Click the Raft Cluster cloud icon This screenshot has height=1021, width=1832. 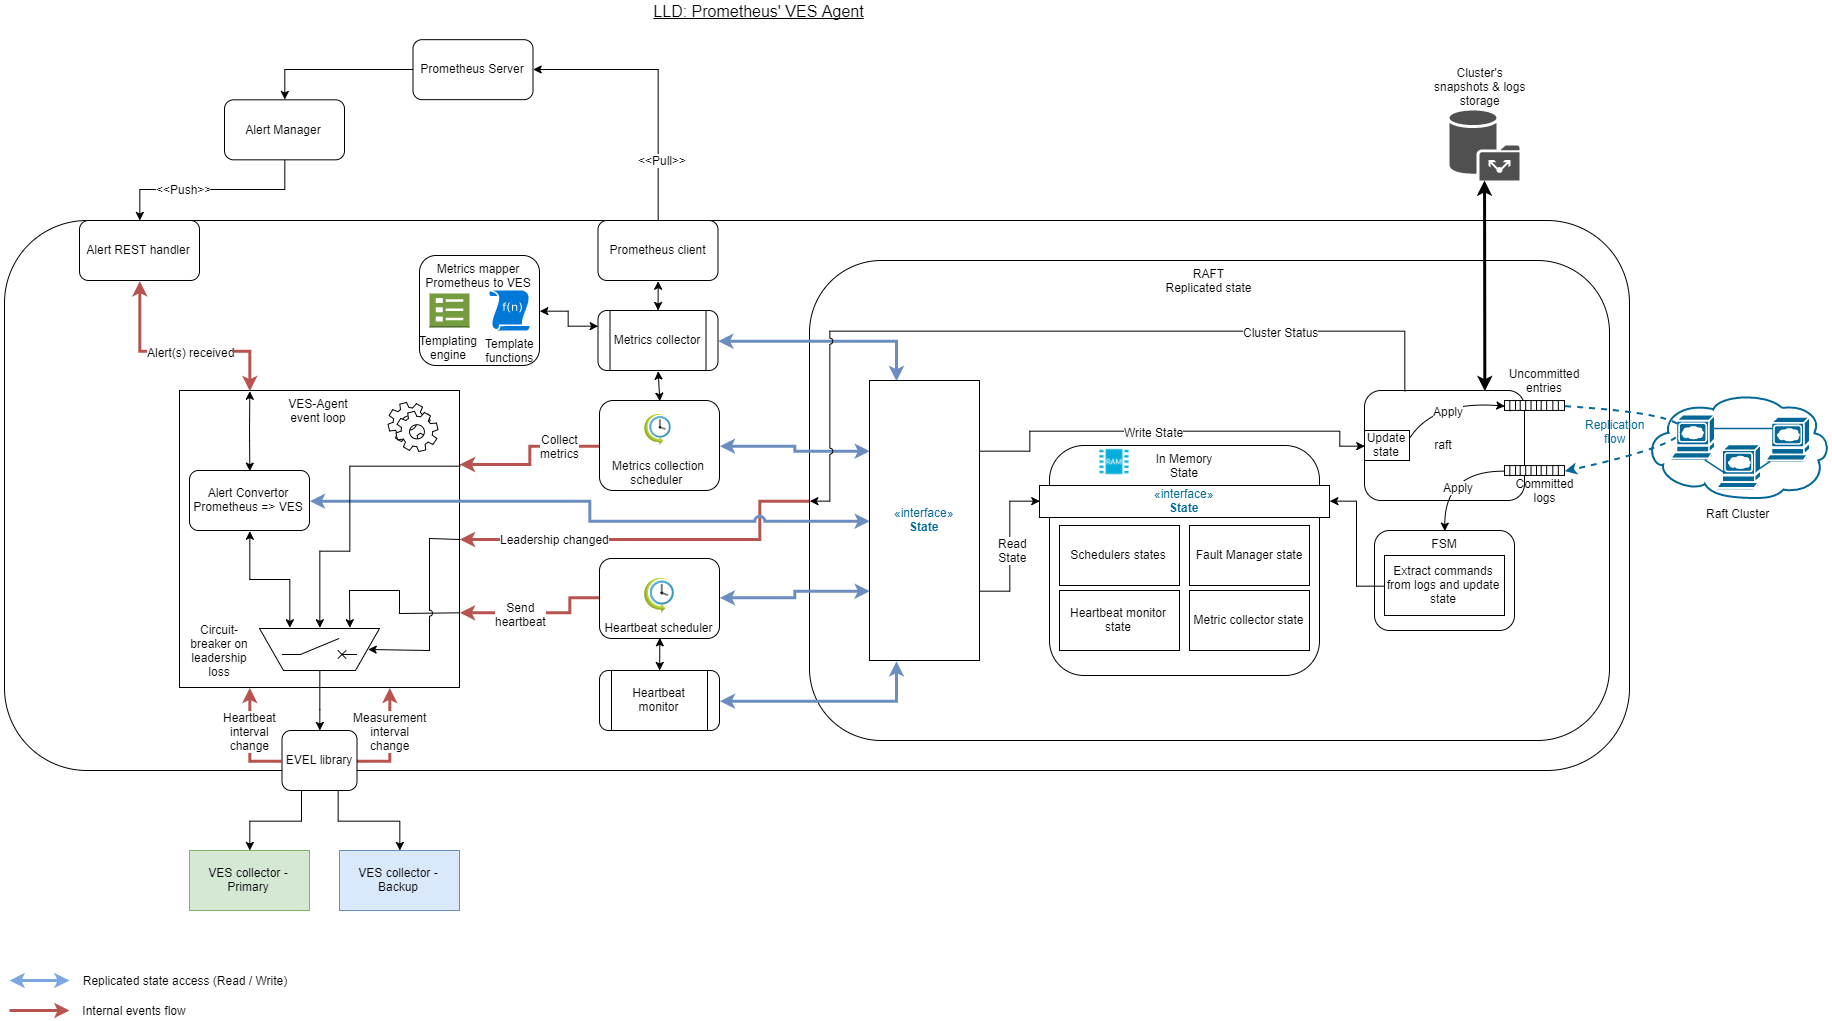point(1738,449)
